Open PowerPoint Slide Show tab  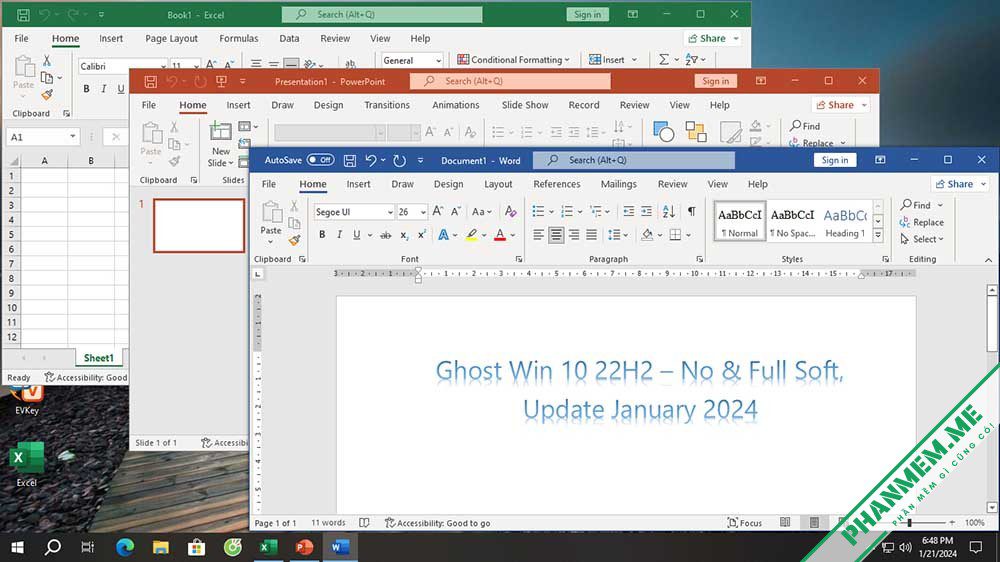click(525, 105)
